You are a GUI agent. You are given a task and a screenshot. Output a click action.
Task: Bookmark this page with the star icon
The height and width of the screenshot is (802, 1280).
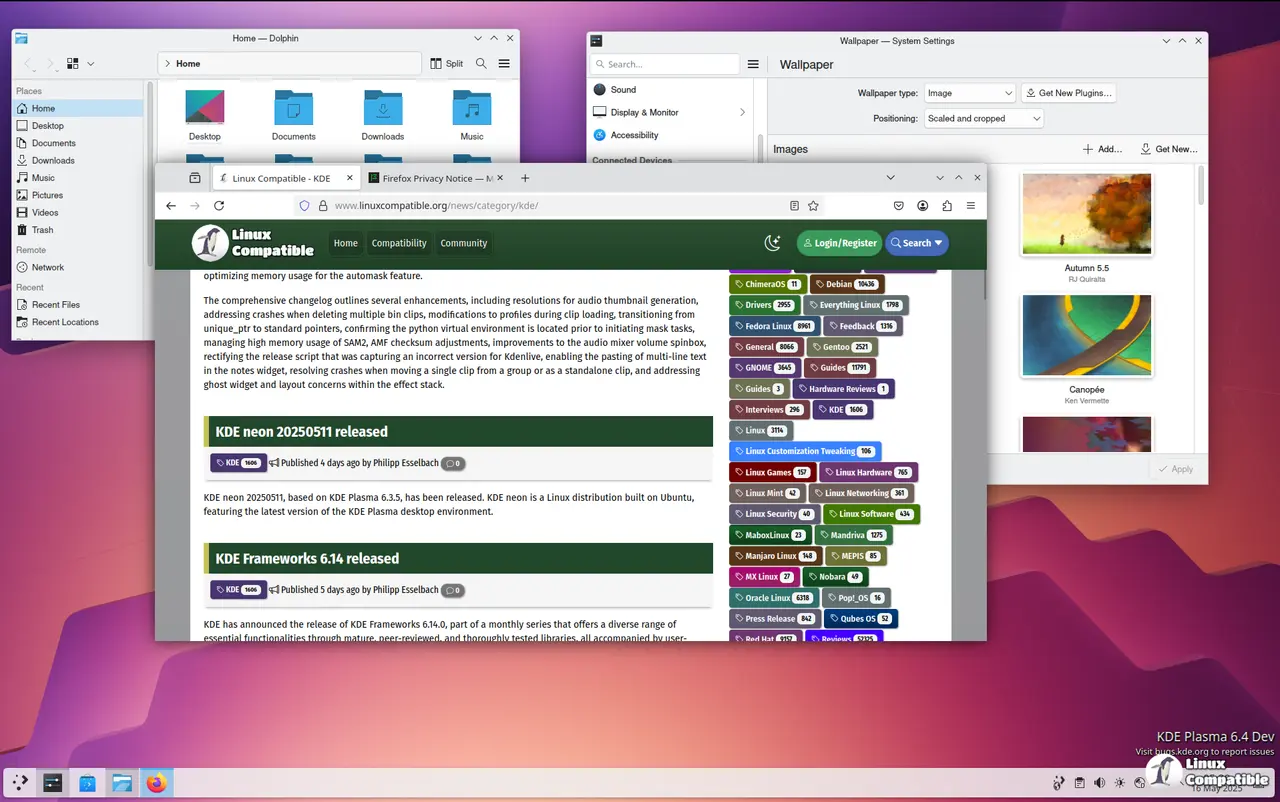pos(813,206)
